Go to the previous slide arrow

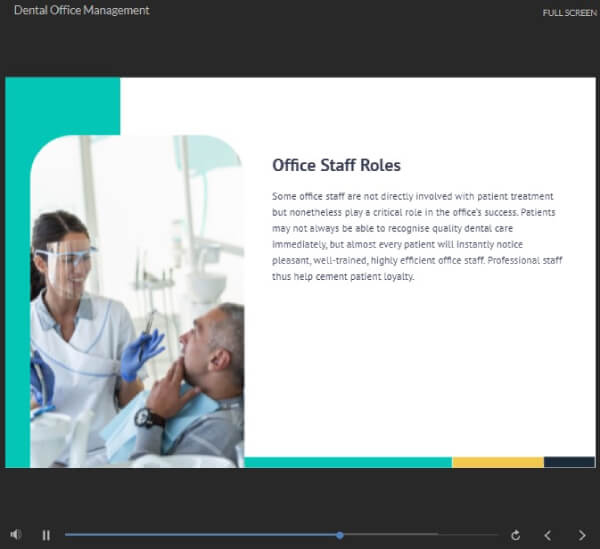(x=548, y=535)
